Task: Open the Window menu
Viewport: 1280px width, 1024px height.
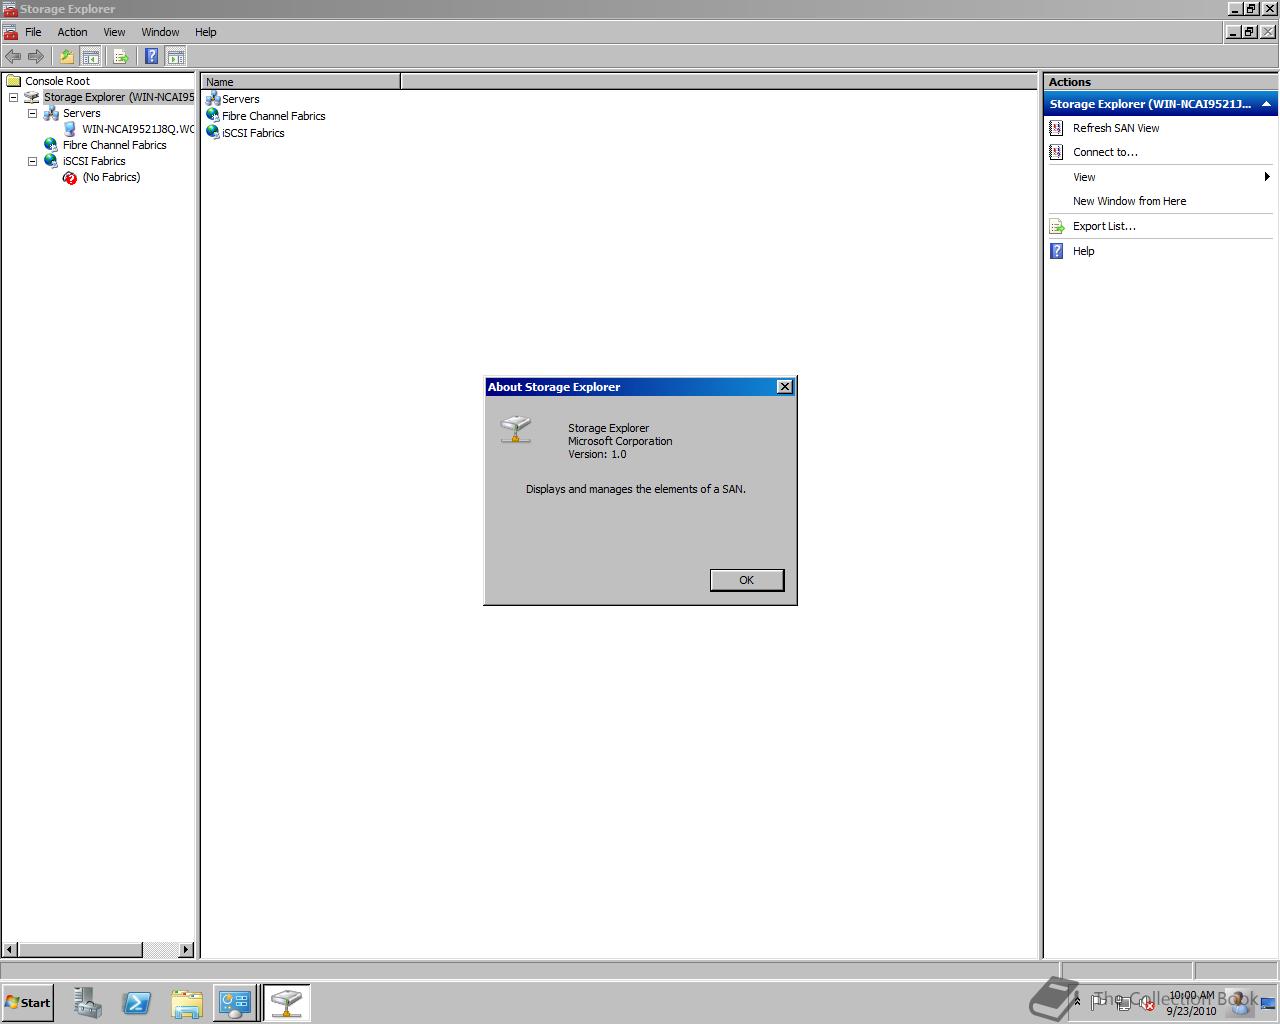Action: point(160,32)
